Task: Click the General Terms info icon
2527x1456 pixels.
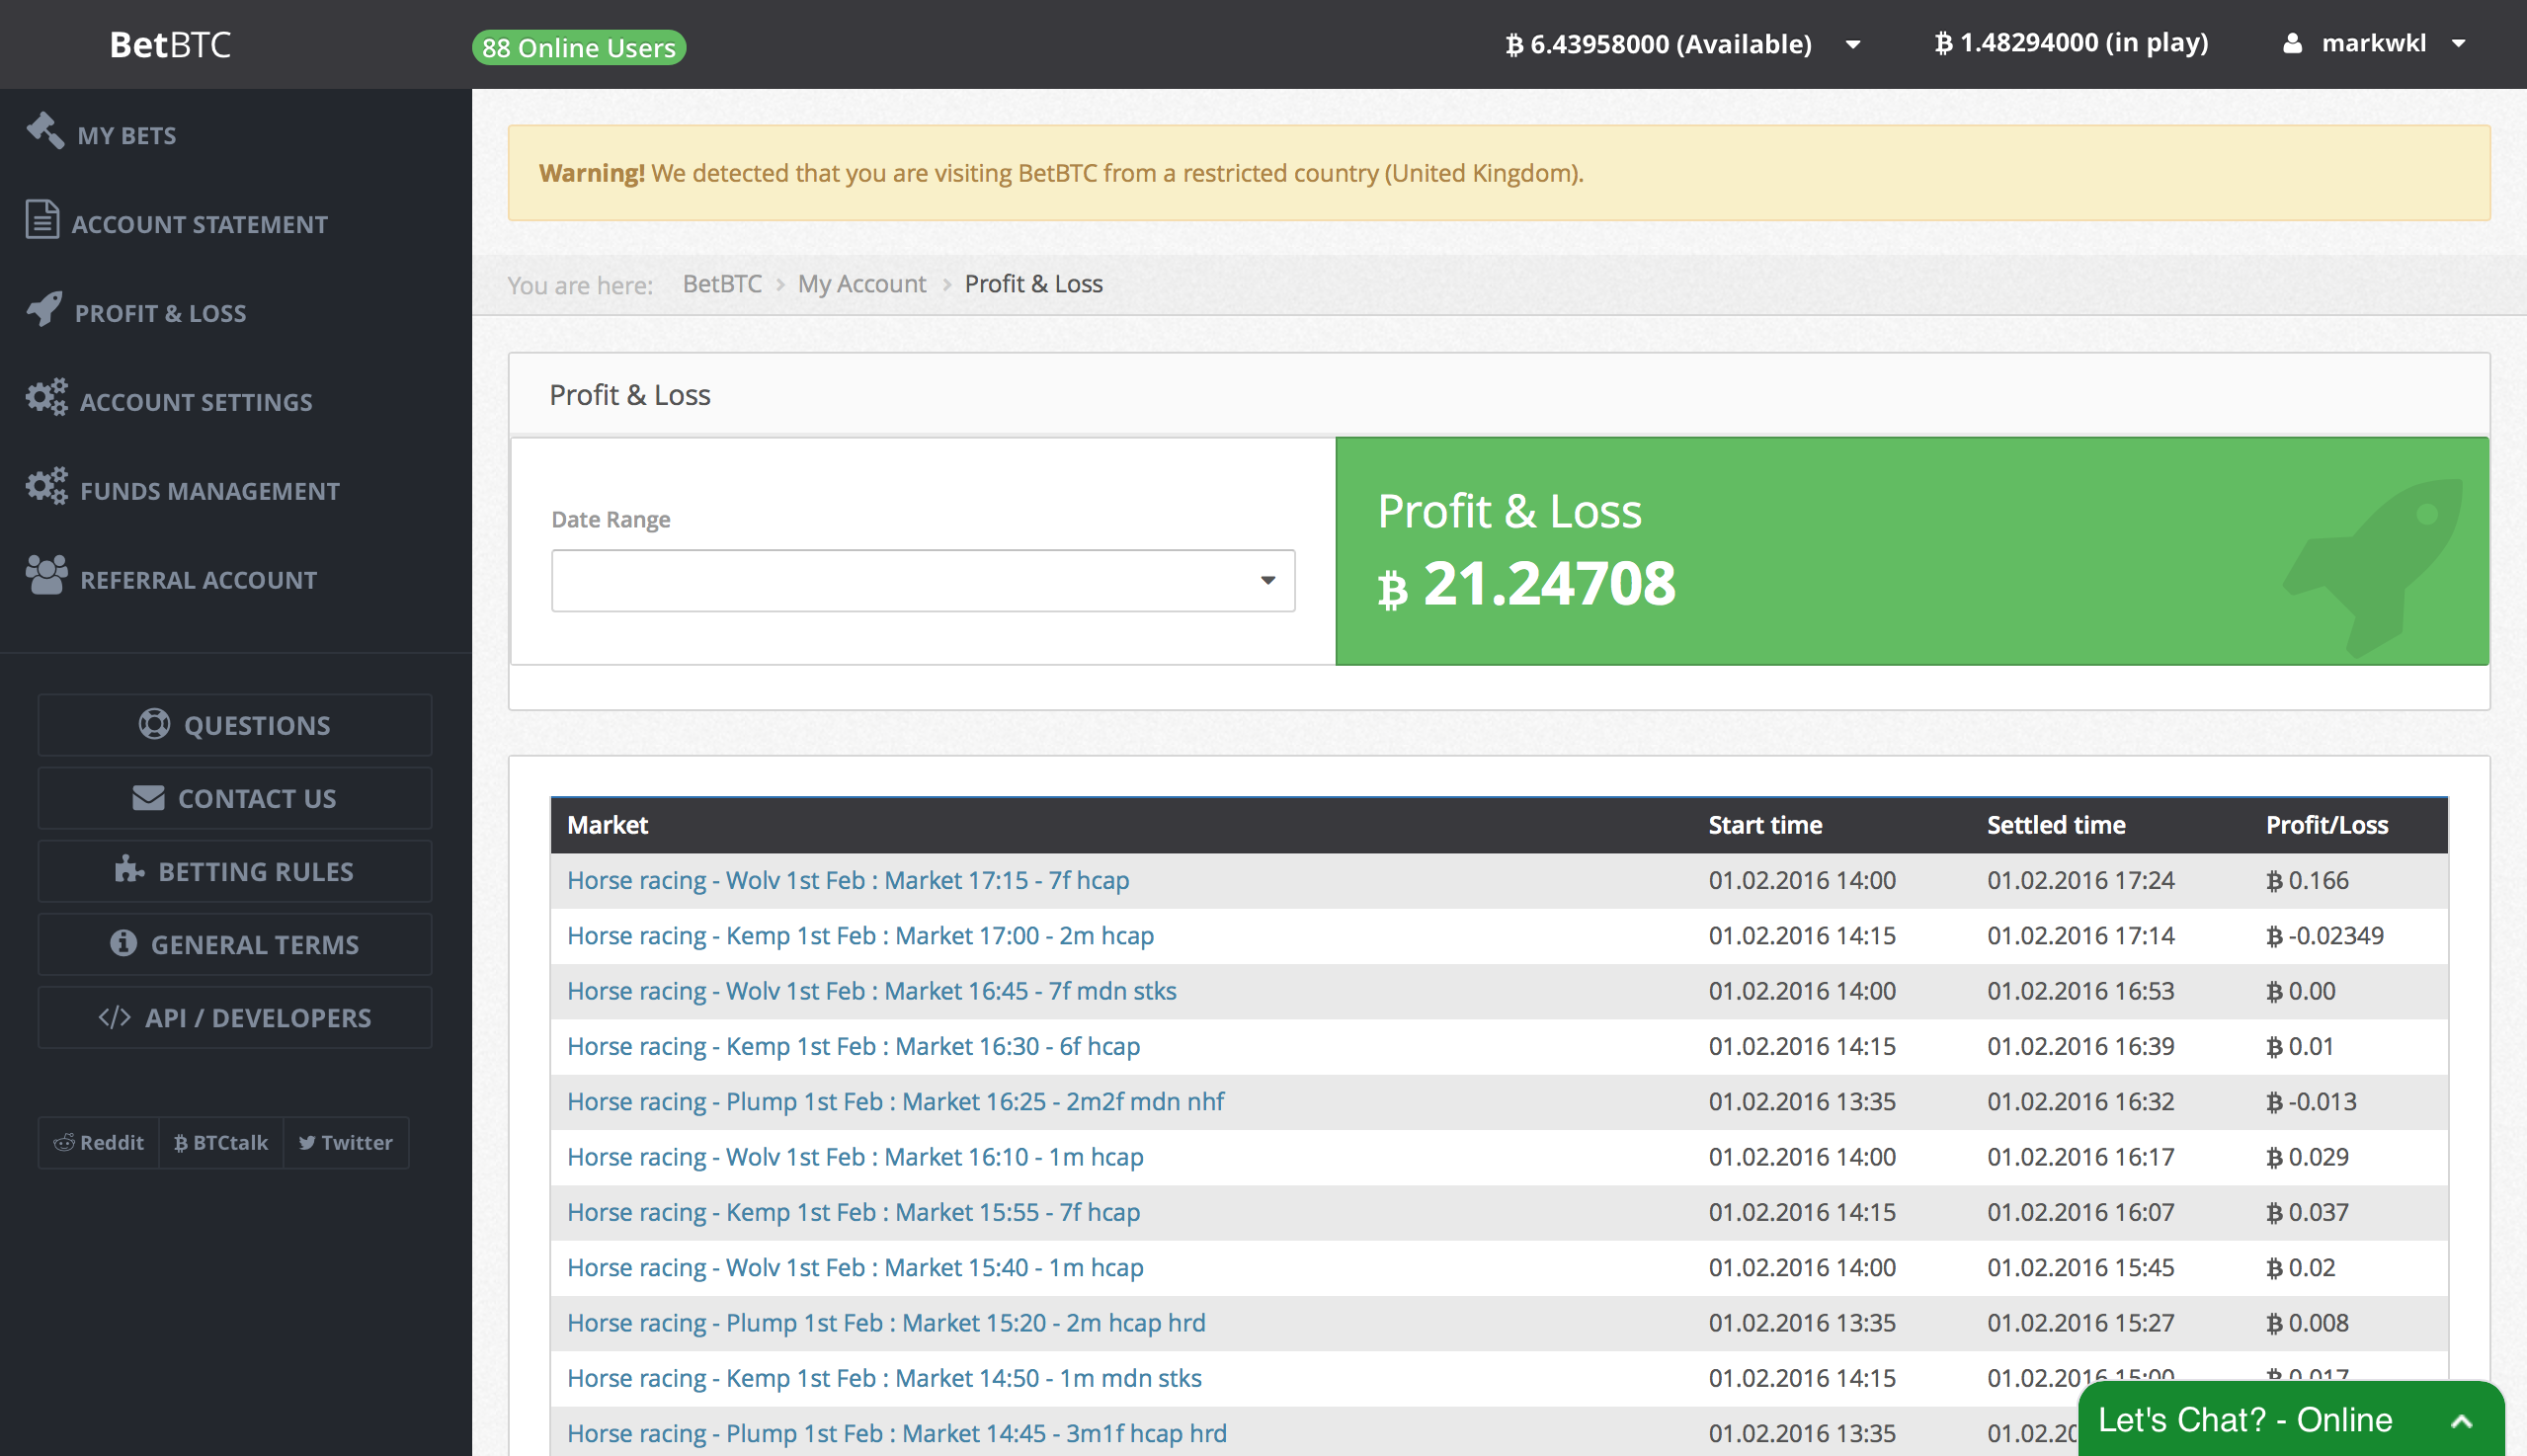Action: [x=123, y=942]
